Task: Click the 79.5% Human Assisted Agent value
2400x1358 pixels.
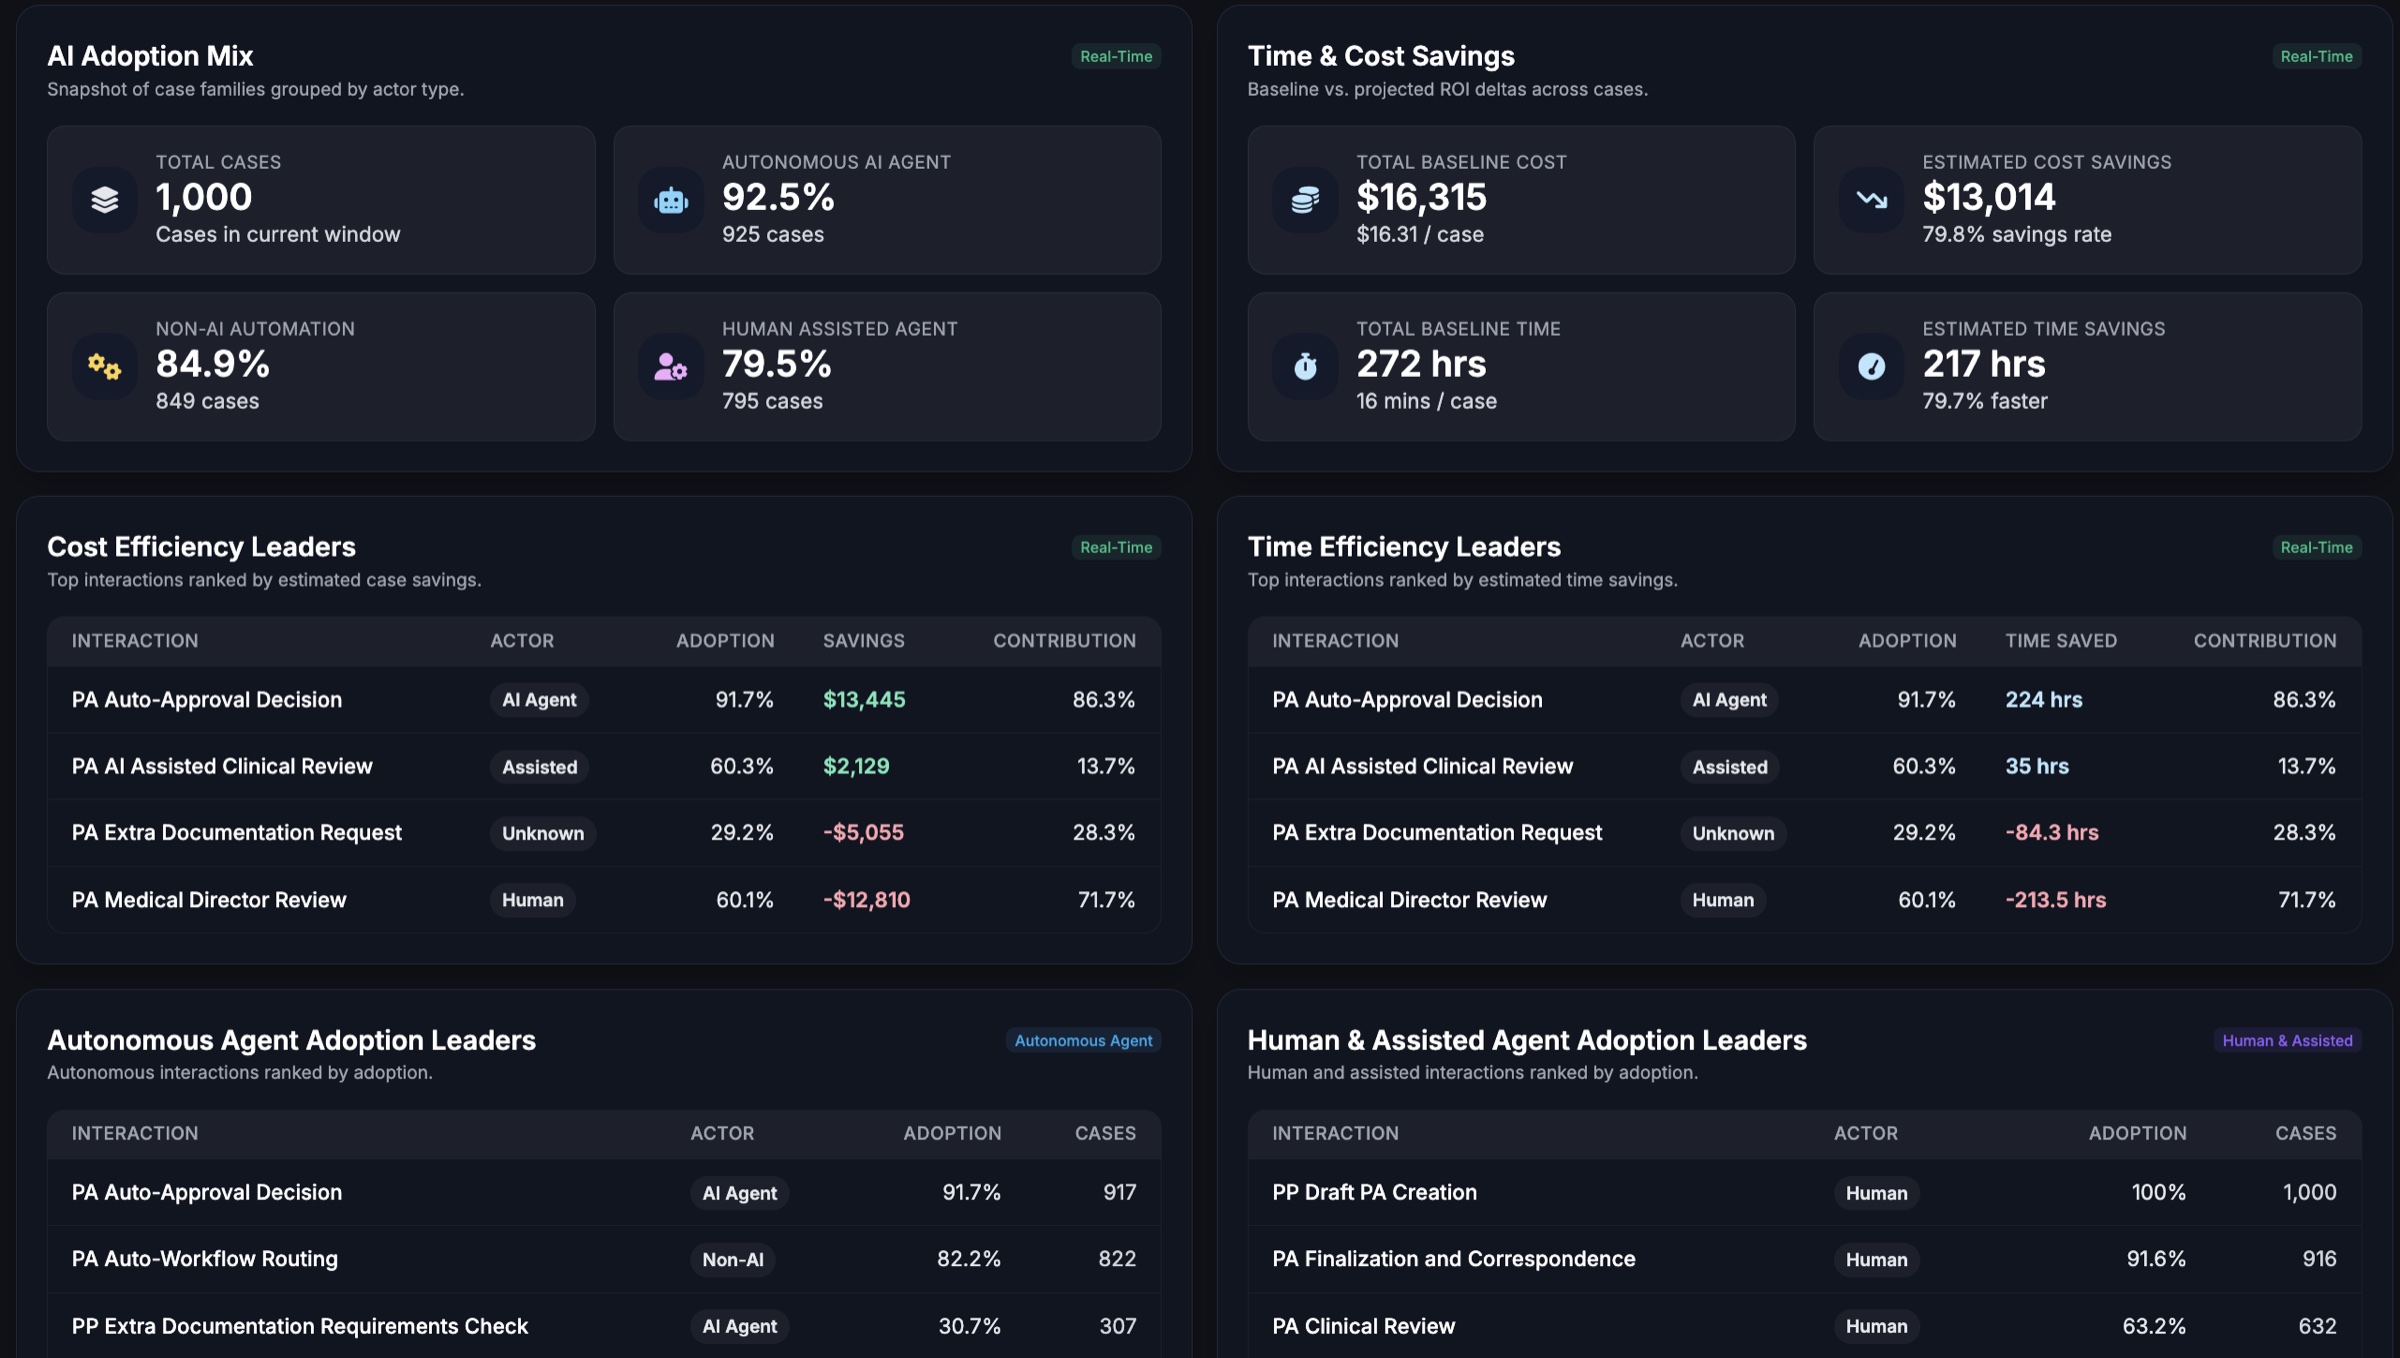Action: click(x=777, y=364)
